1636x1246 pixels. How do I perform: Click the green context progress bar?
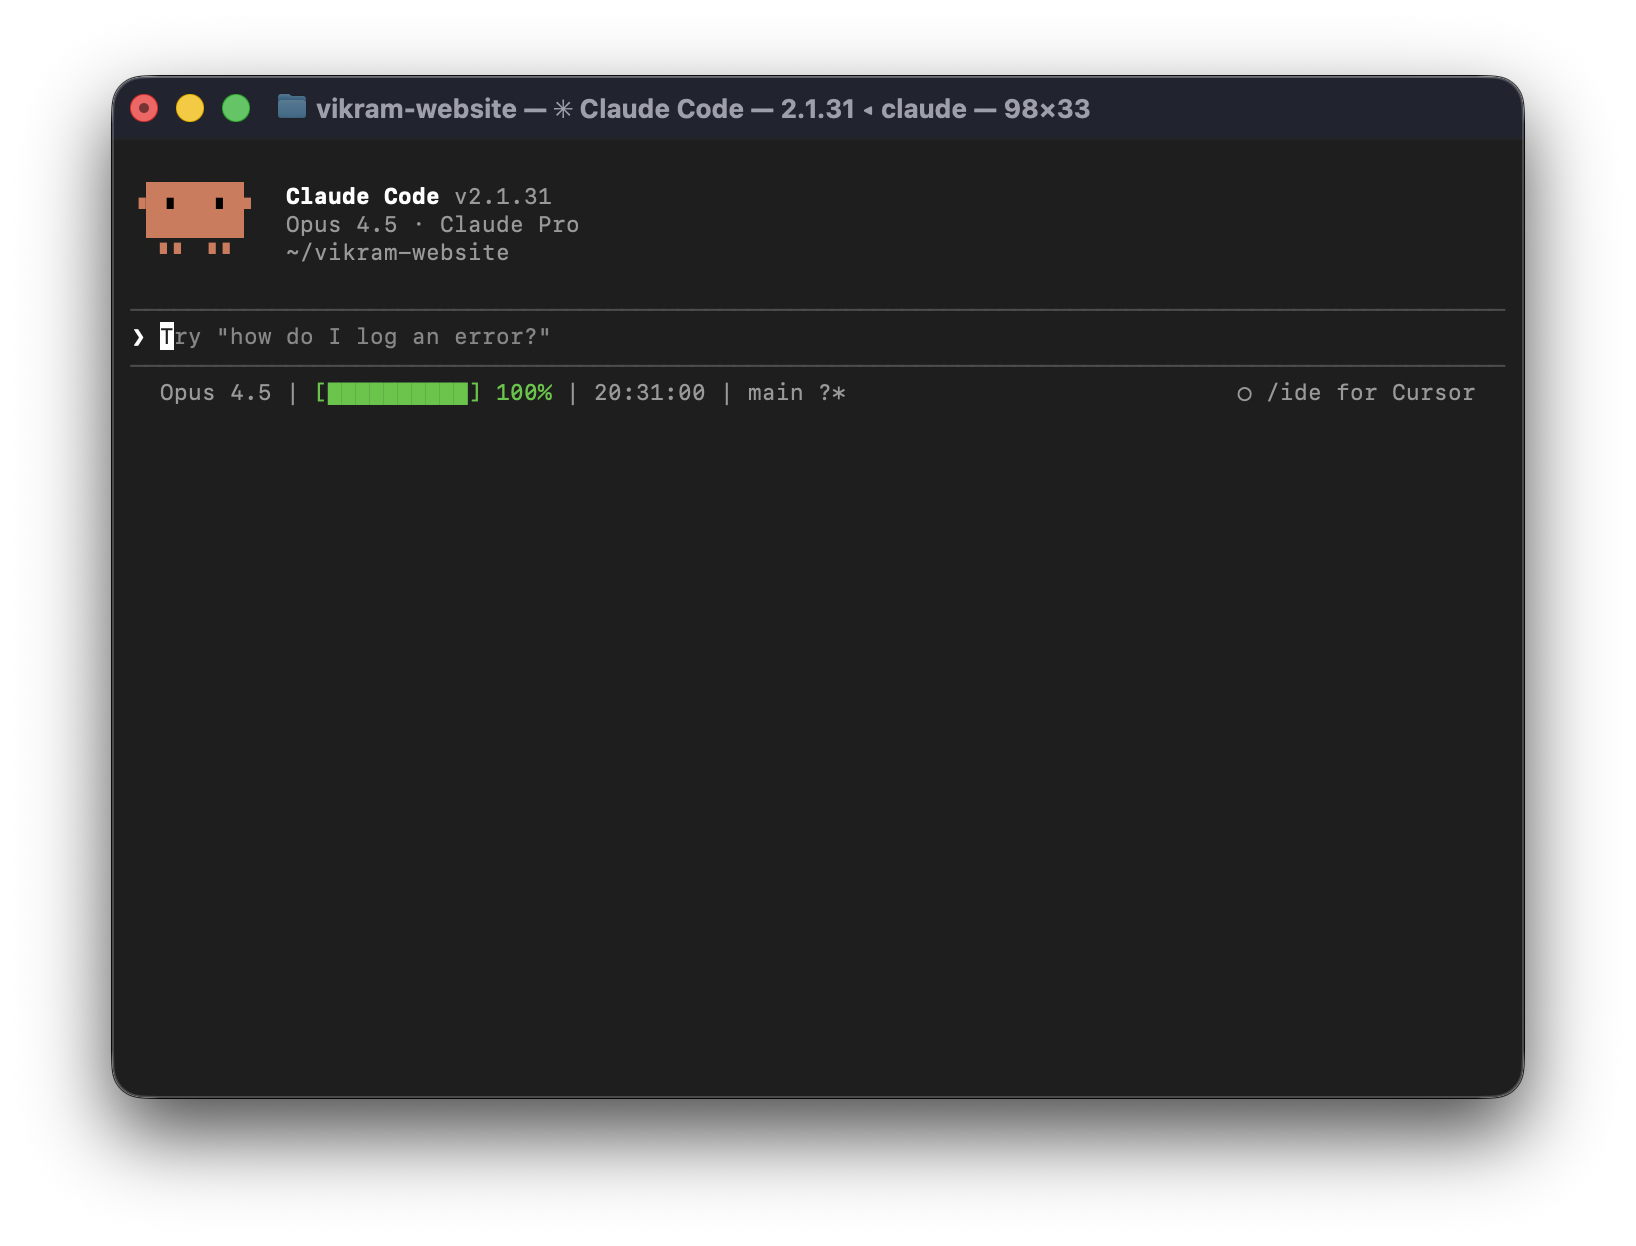tap(398, 392)
